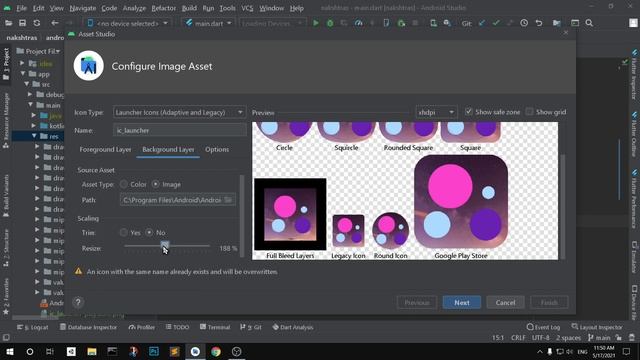Click the Resize slider handle
This screenshot has width=640, height=360.
pos(164,245)
